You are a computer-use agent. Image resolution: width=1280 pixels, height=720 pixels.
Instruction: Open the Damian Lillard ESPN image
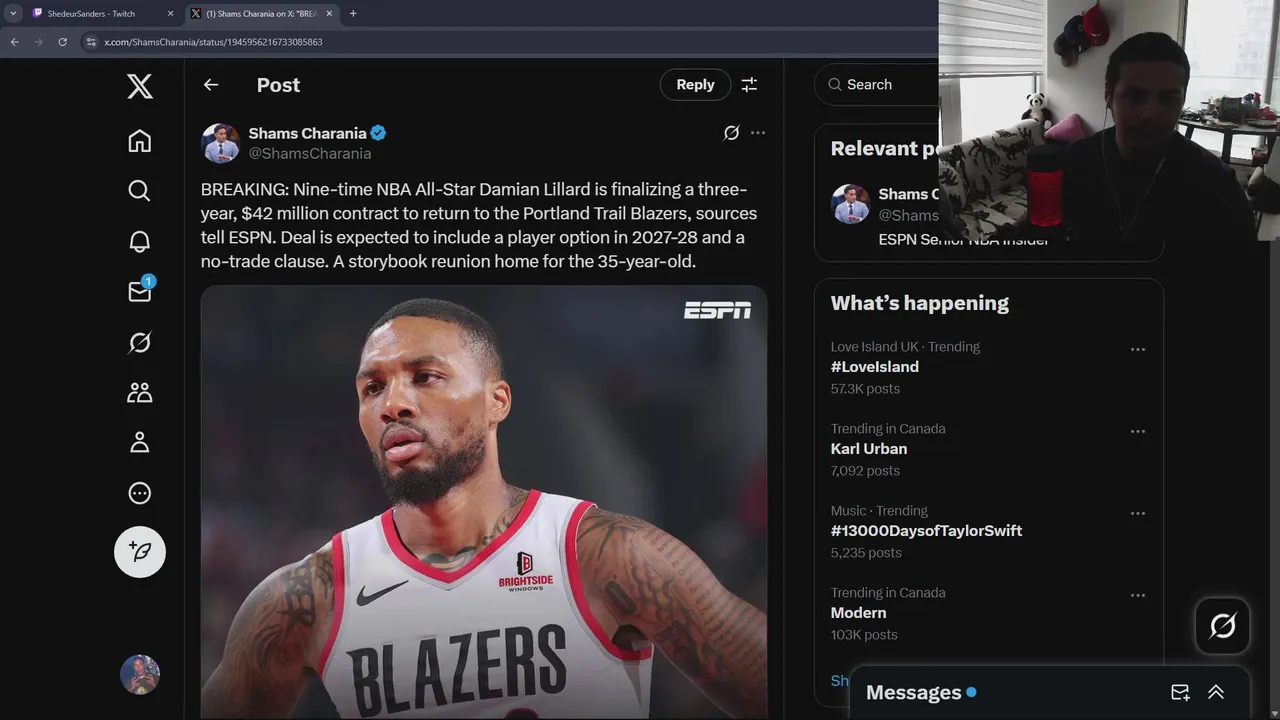pos(484,502)
